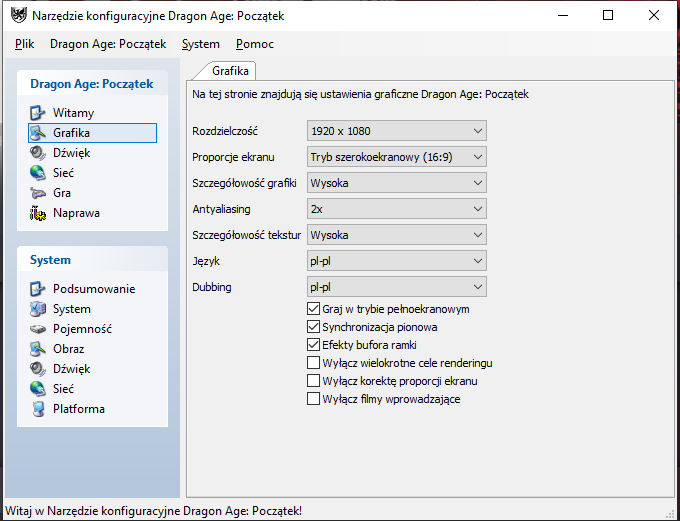This screenshot has height=521, width=680.
Task: Select Witamy text in the sidebar
Action: (x=73, y=113)
